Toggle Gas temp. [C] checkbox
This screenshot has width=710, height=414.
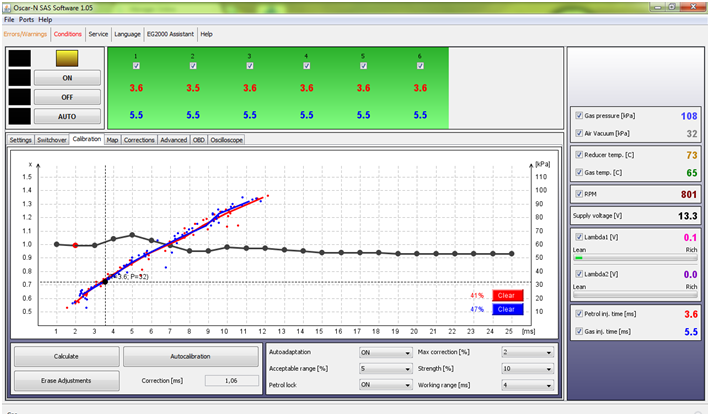pos(579,172)
